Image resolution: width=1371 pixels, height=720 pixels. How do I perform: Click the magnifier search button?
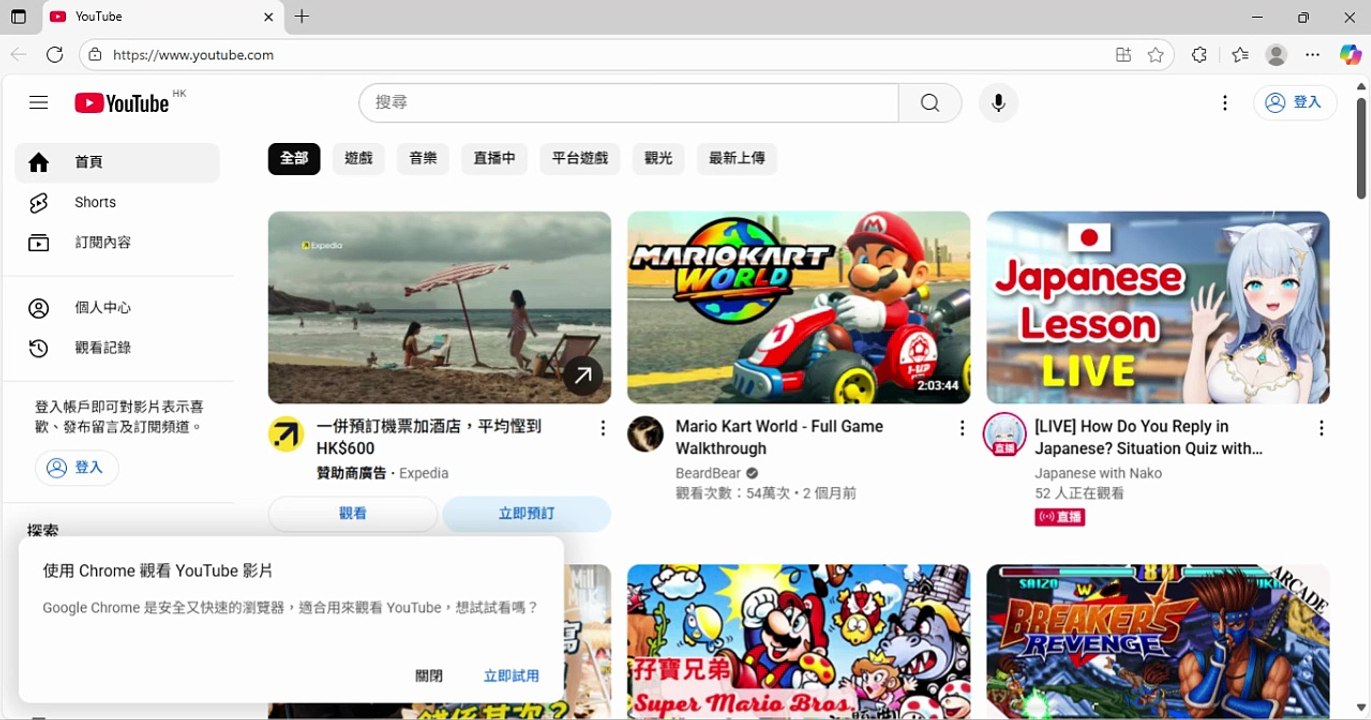click(930, 103)
